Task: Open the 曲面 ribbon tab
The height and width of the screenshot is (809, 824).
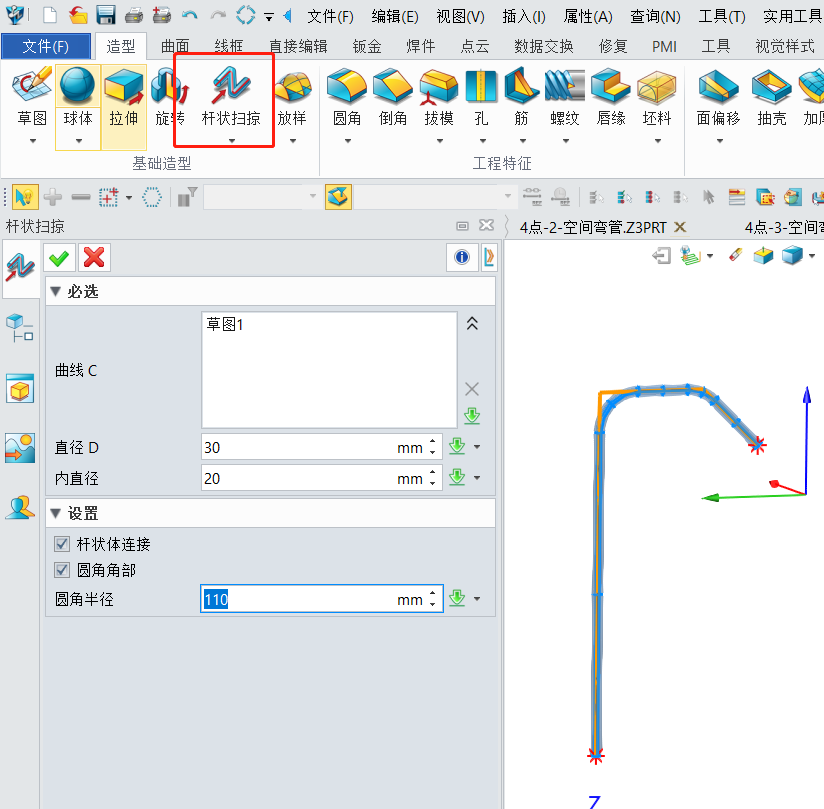Action: [x=175, y=46]
